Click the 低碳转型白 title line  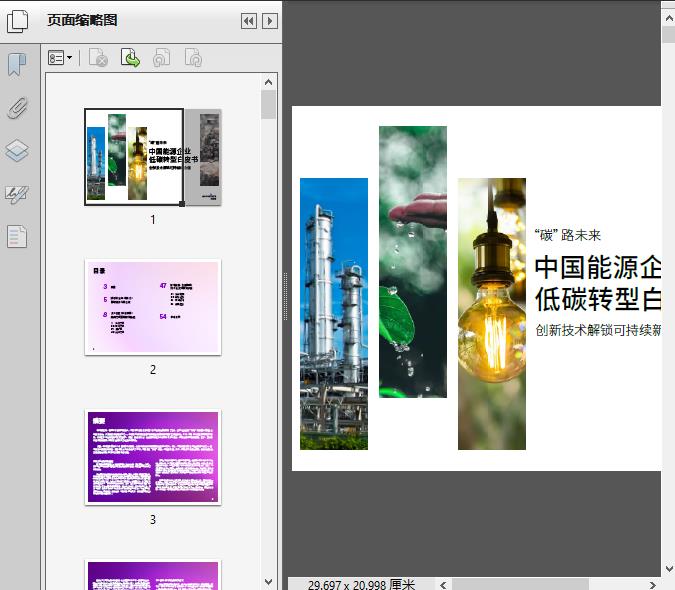pos(598,299)
